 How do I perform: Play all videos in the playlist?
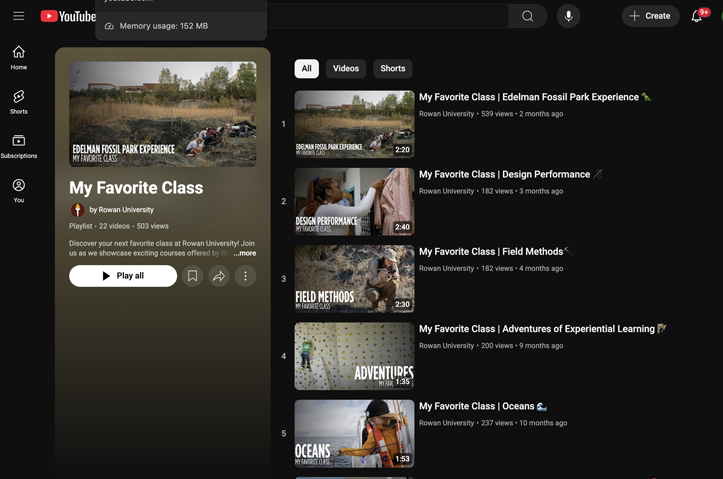click(x=123, y=276)
